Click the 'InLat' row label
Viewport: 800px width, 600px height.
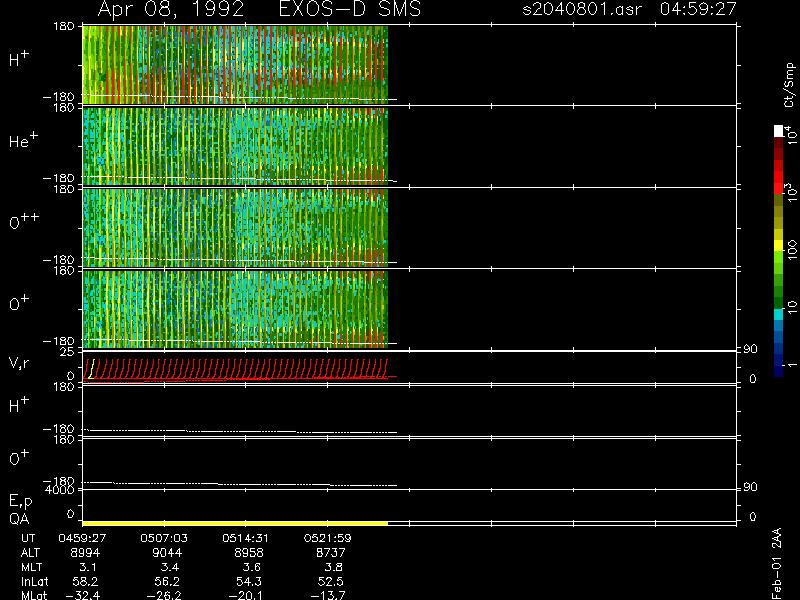point(35,581)
